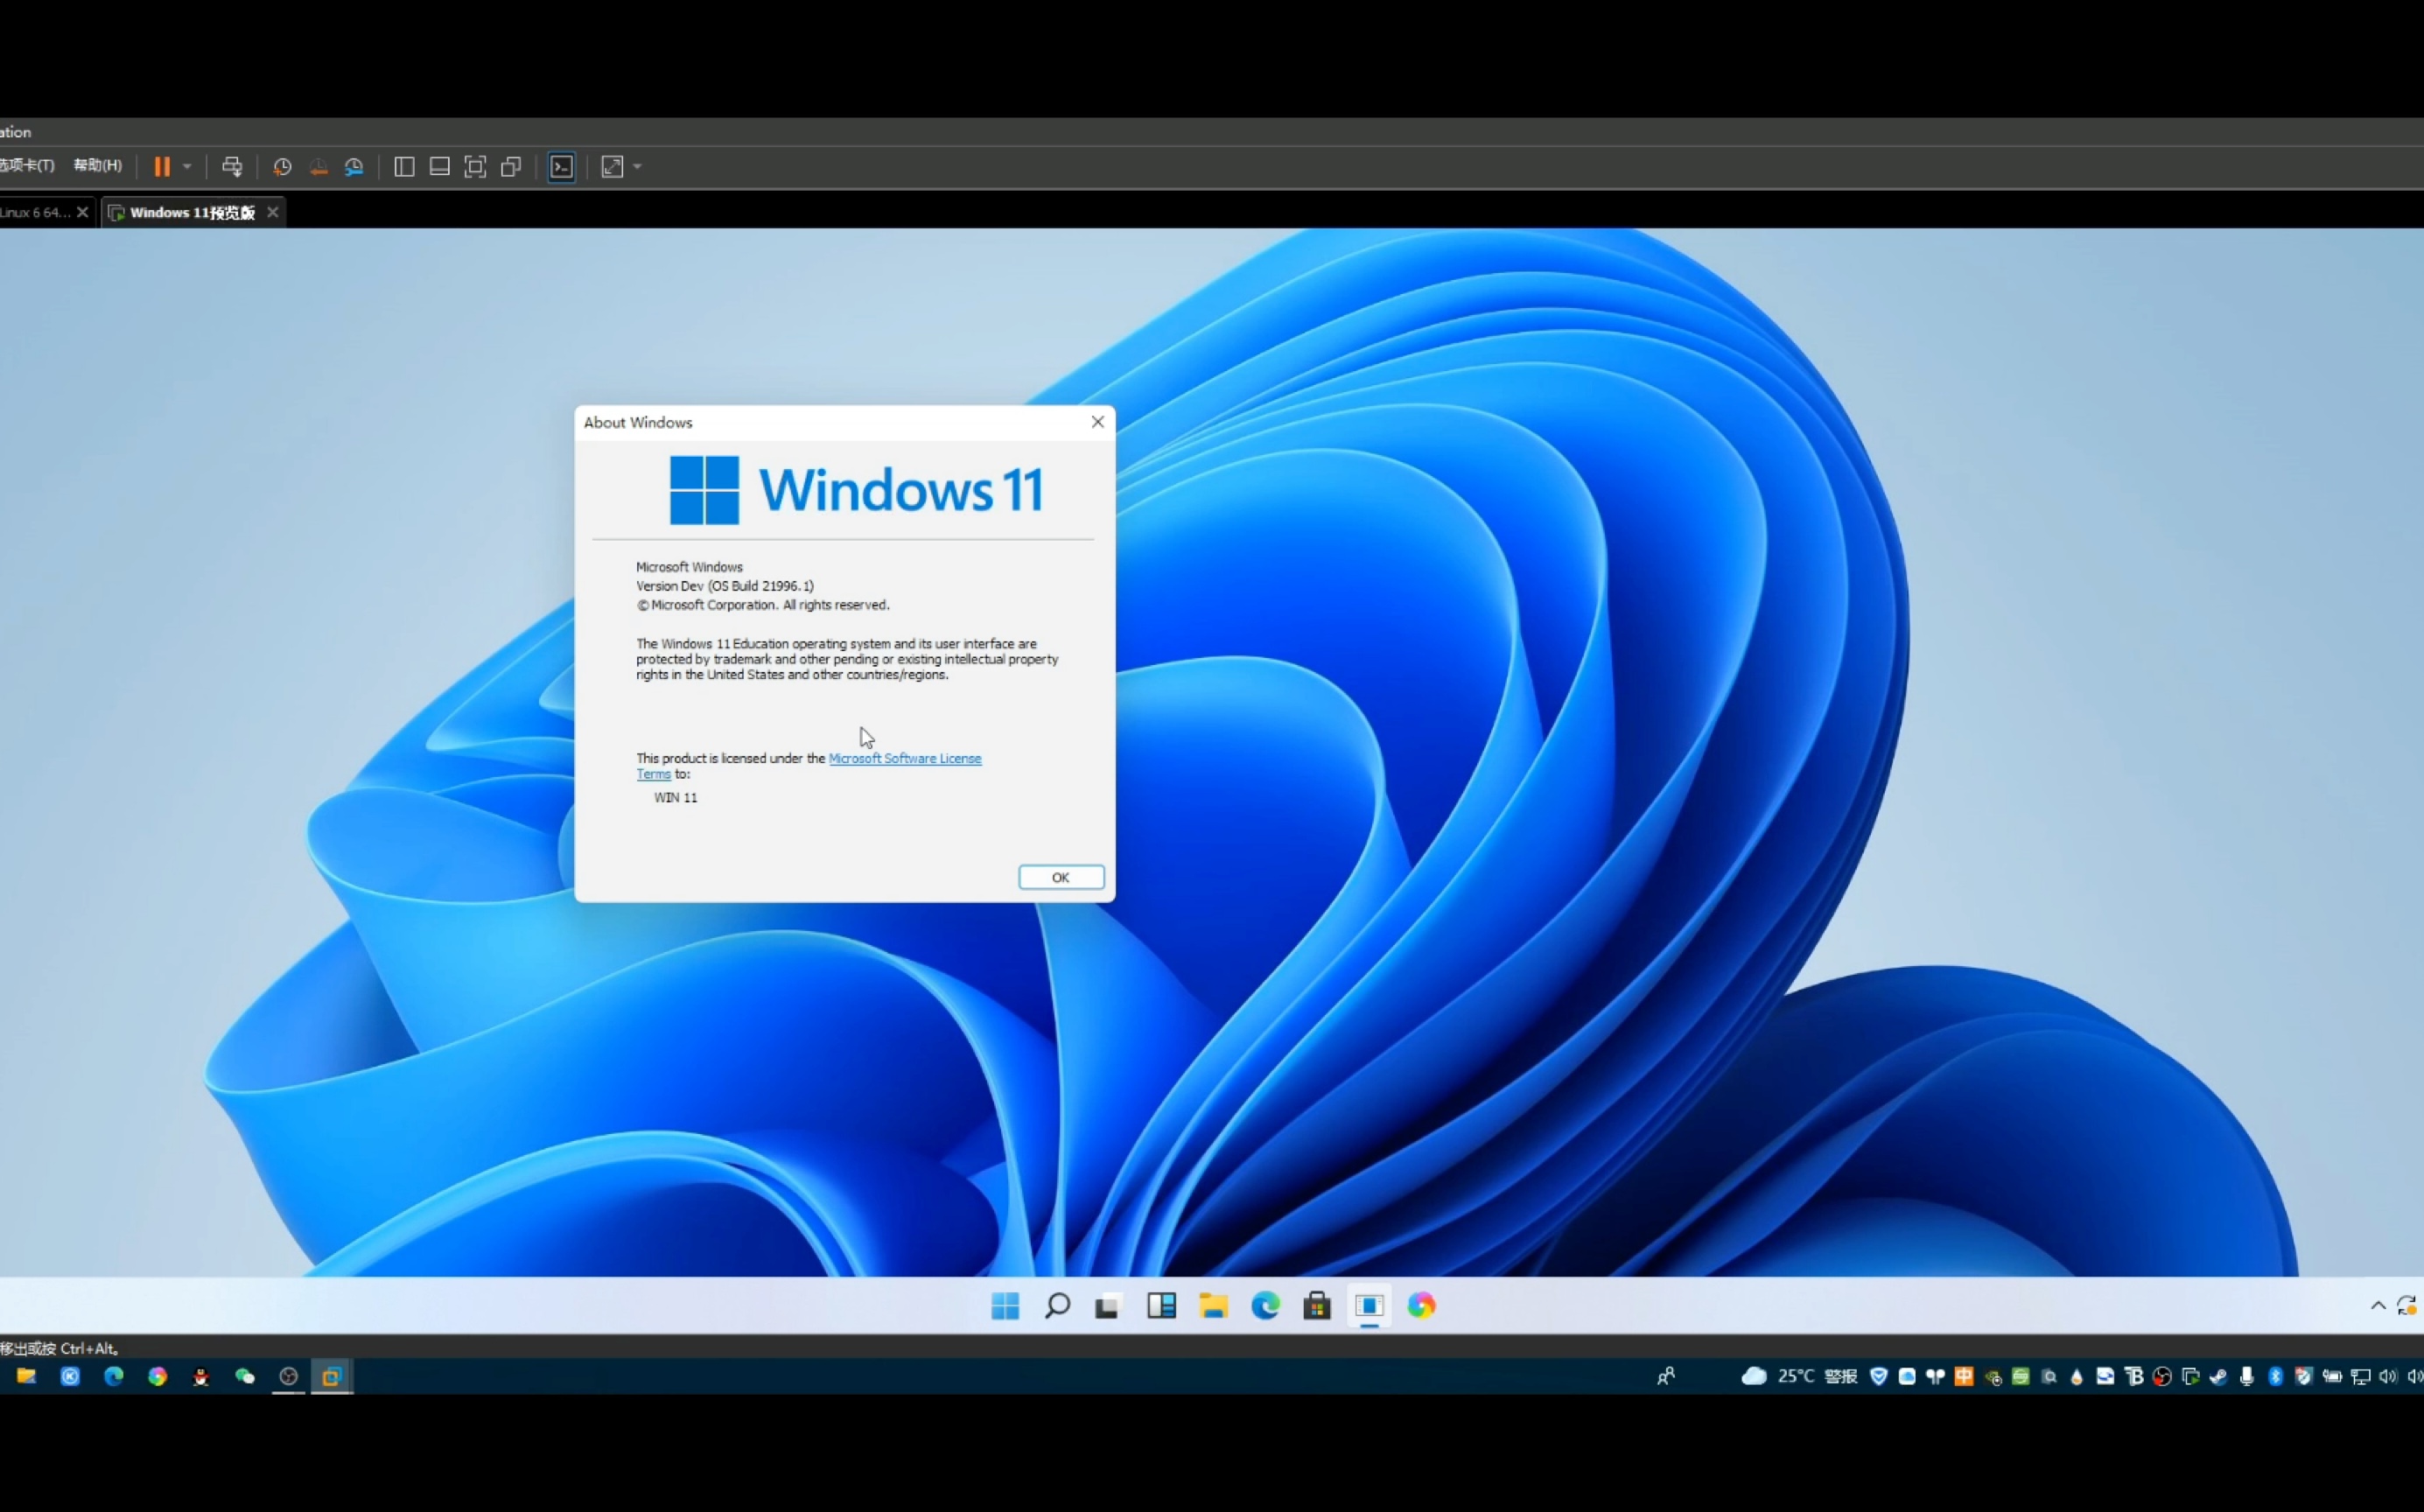The image size is (2424, 1512).
Task: Switch to the Linux 6 64-bit VM tab
Action: [x=38, y=212]
